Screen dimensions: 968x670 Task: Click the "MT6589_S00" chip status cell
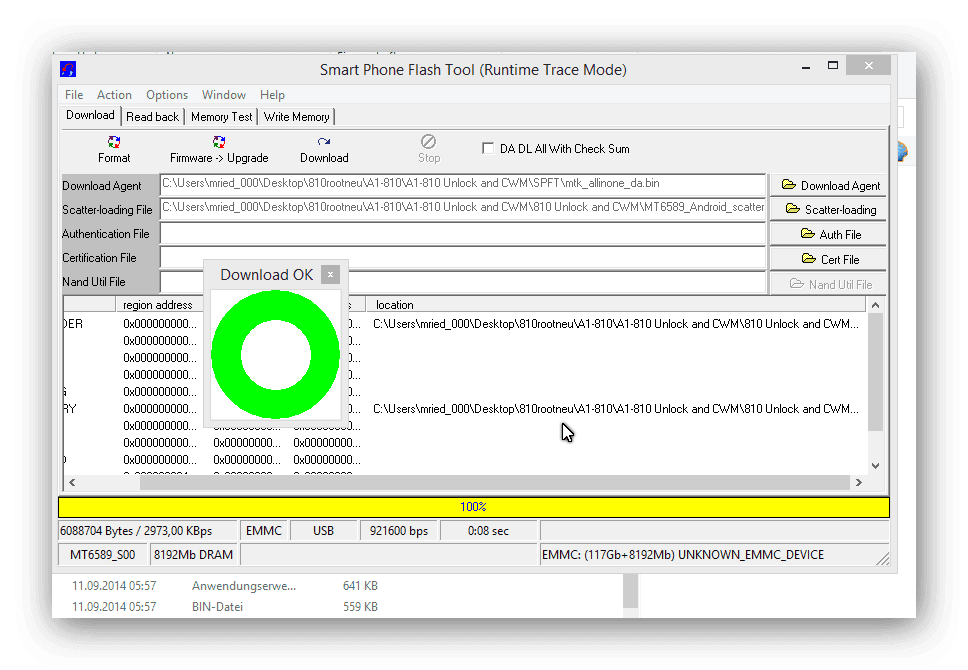102,555
